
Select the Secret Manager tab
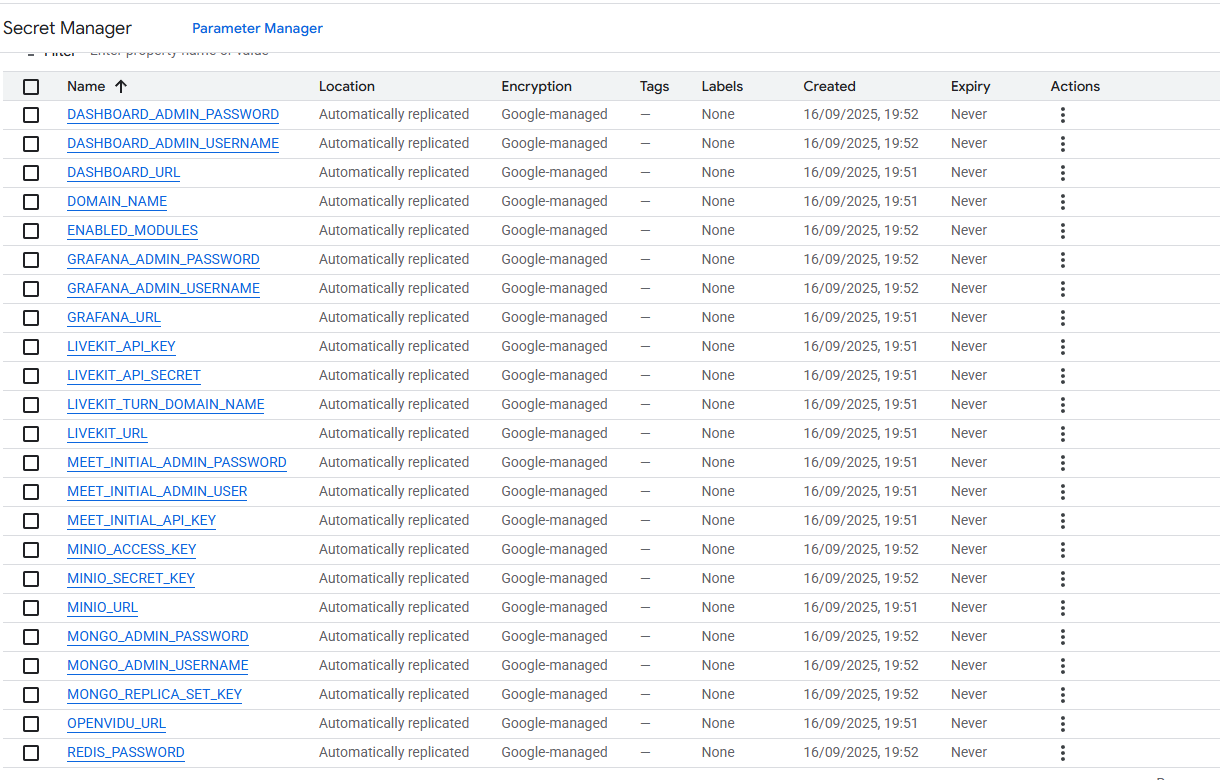click(x=67, y=29)
